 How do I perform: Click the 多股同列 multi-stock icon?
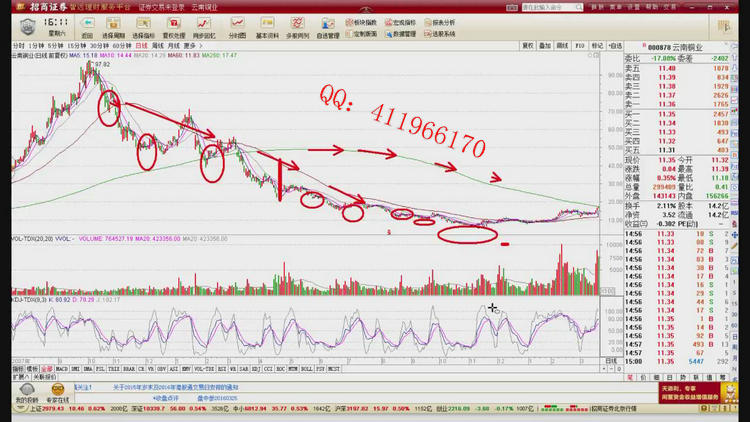click(x=297, y=23)
